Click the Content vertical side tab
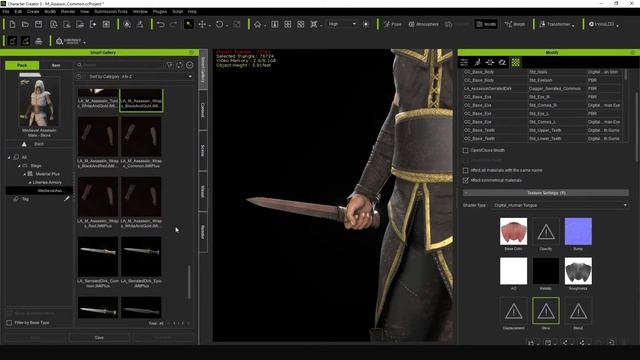The image size is (640, 360). (x=202, y=110)
